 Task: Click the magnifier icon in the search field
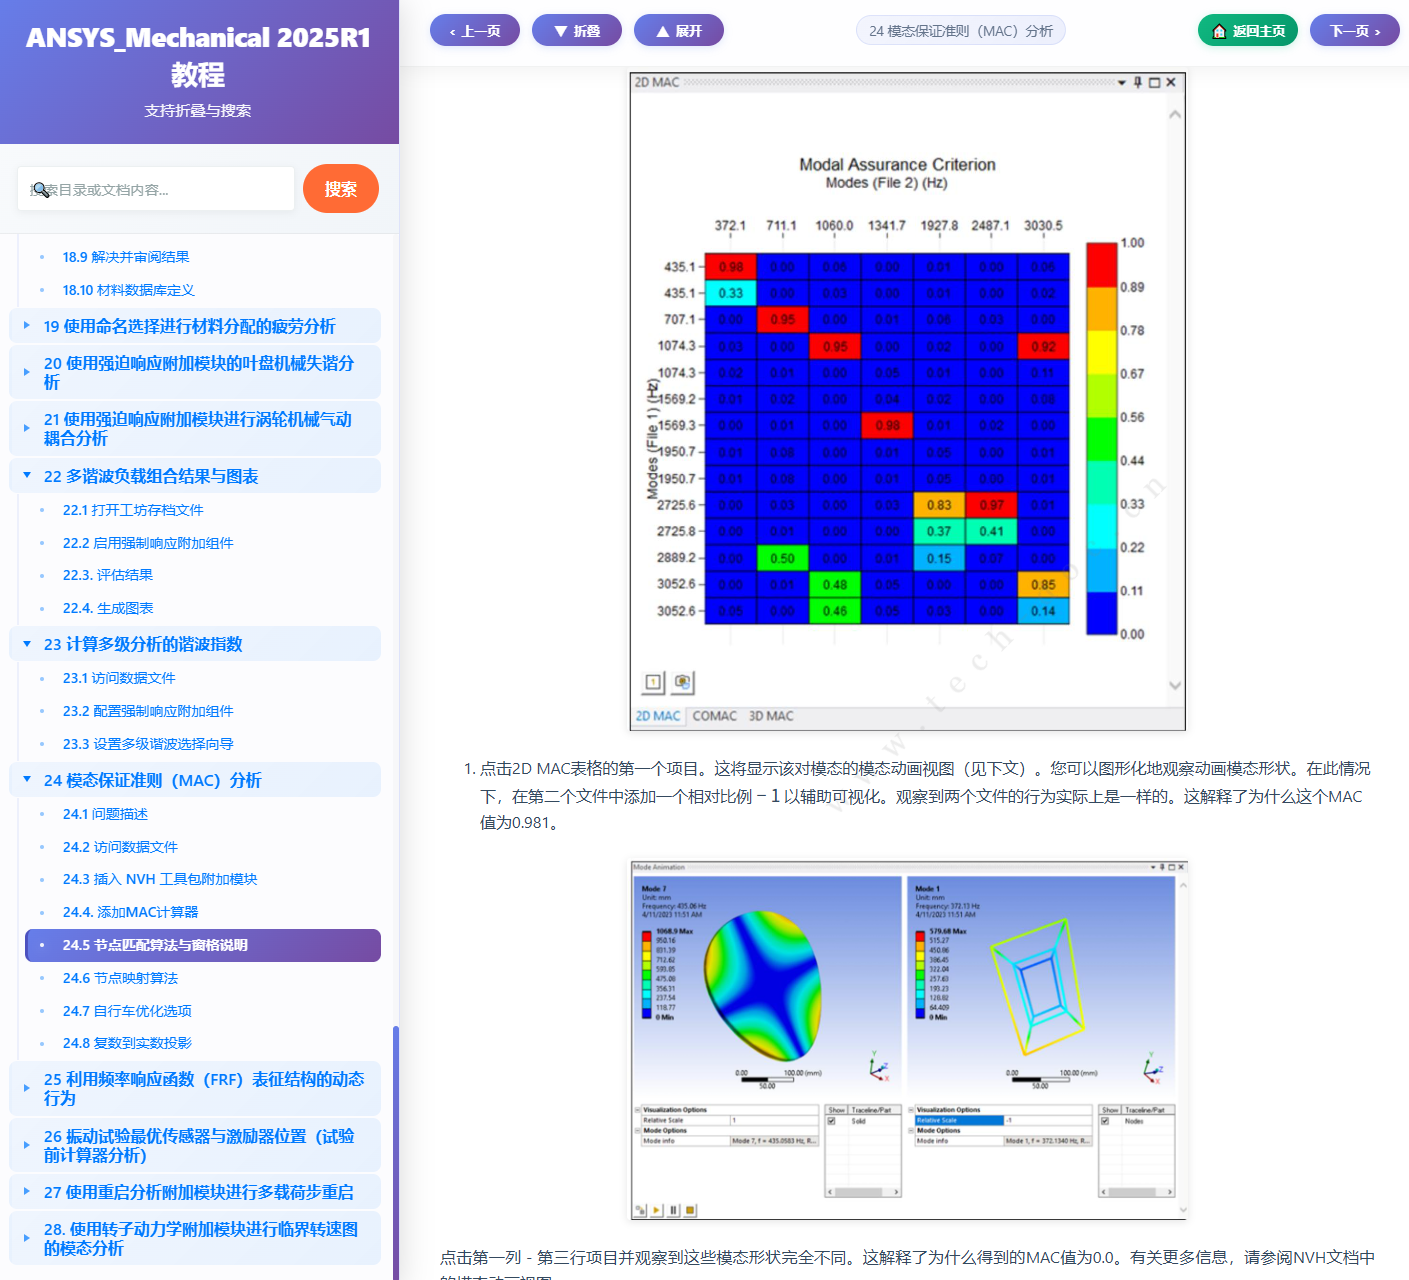(x=40, y=189)
